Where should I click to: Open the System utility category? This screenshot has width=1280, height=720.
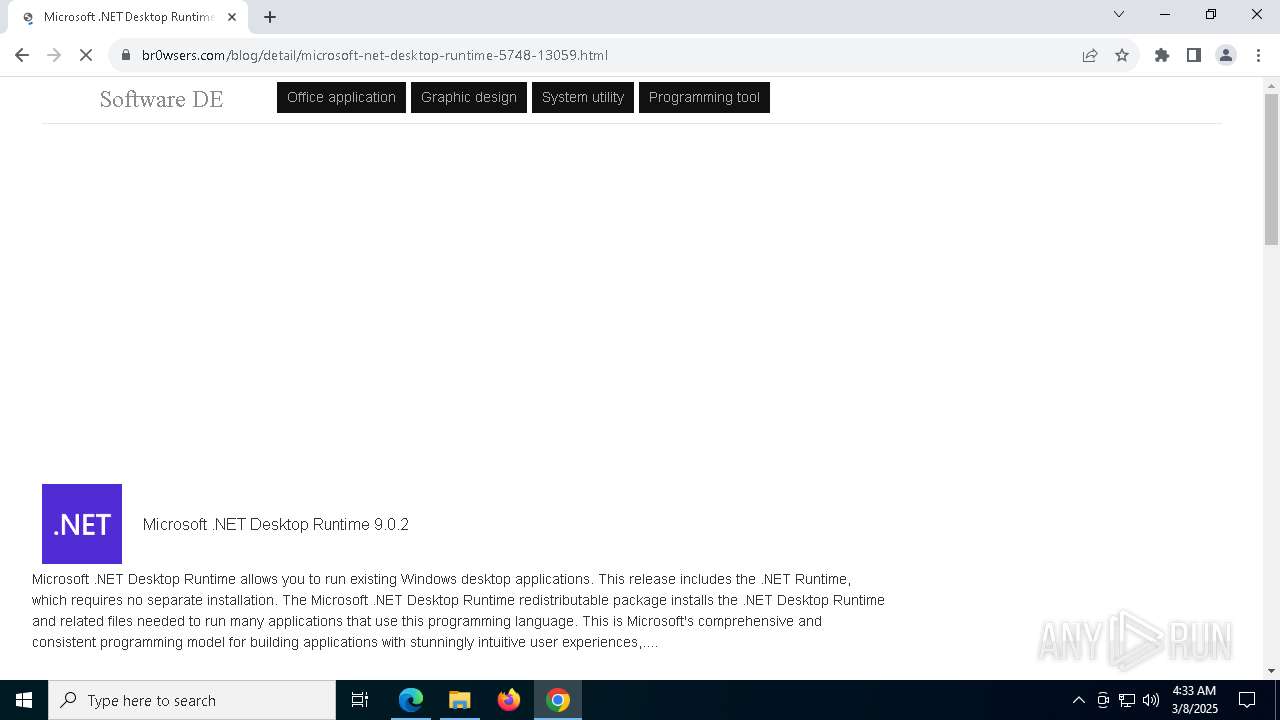pyautogui.click(x=583, y=97)
